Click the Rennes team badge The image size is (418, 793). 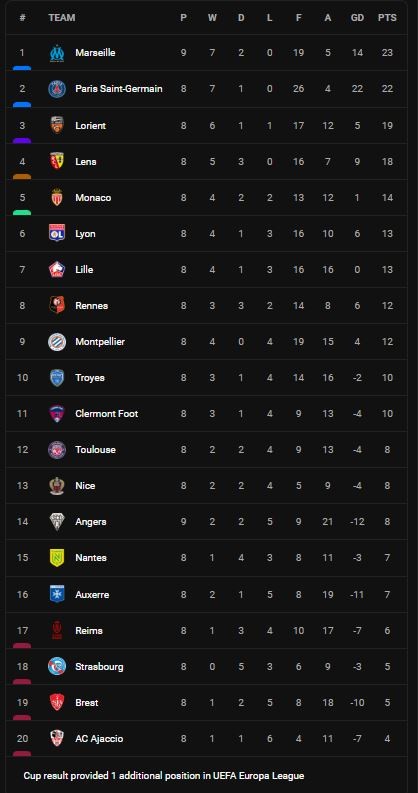coord(57,305)
